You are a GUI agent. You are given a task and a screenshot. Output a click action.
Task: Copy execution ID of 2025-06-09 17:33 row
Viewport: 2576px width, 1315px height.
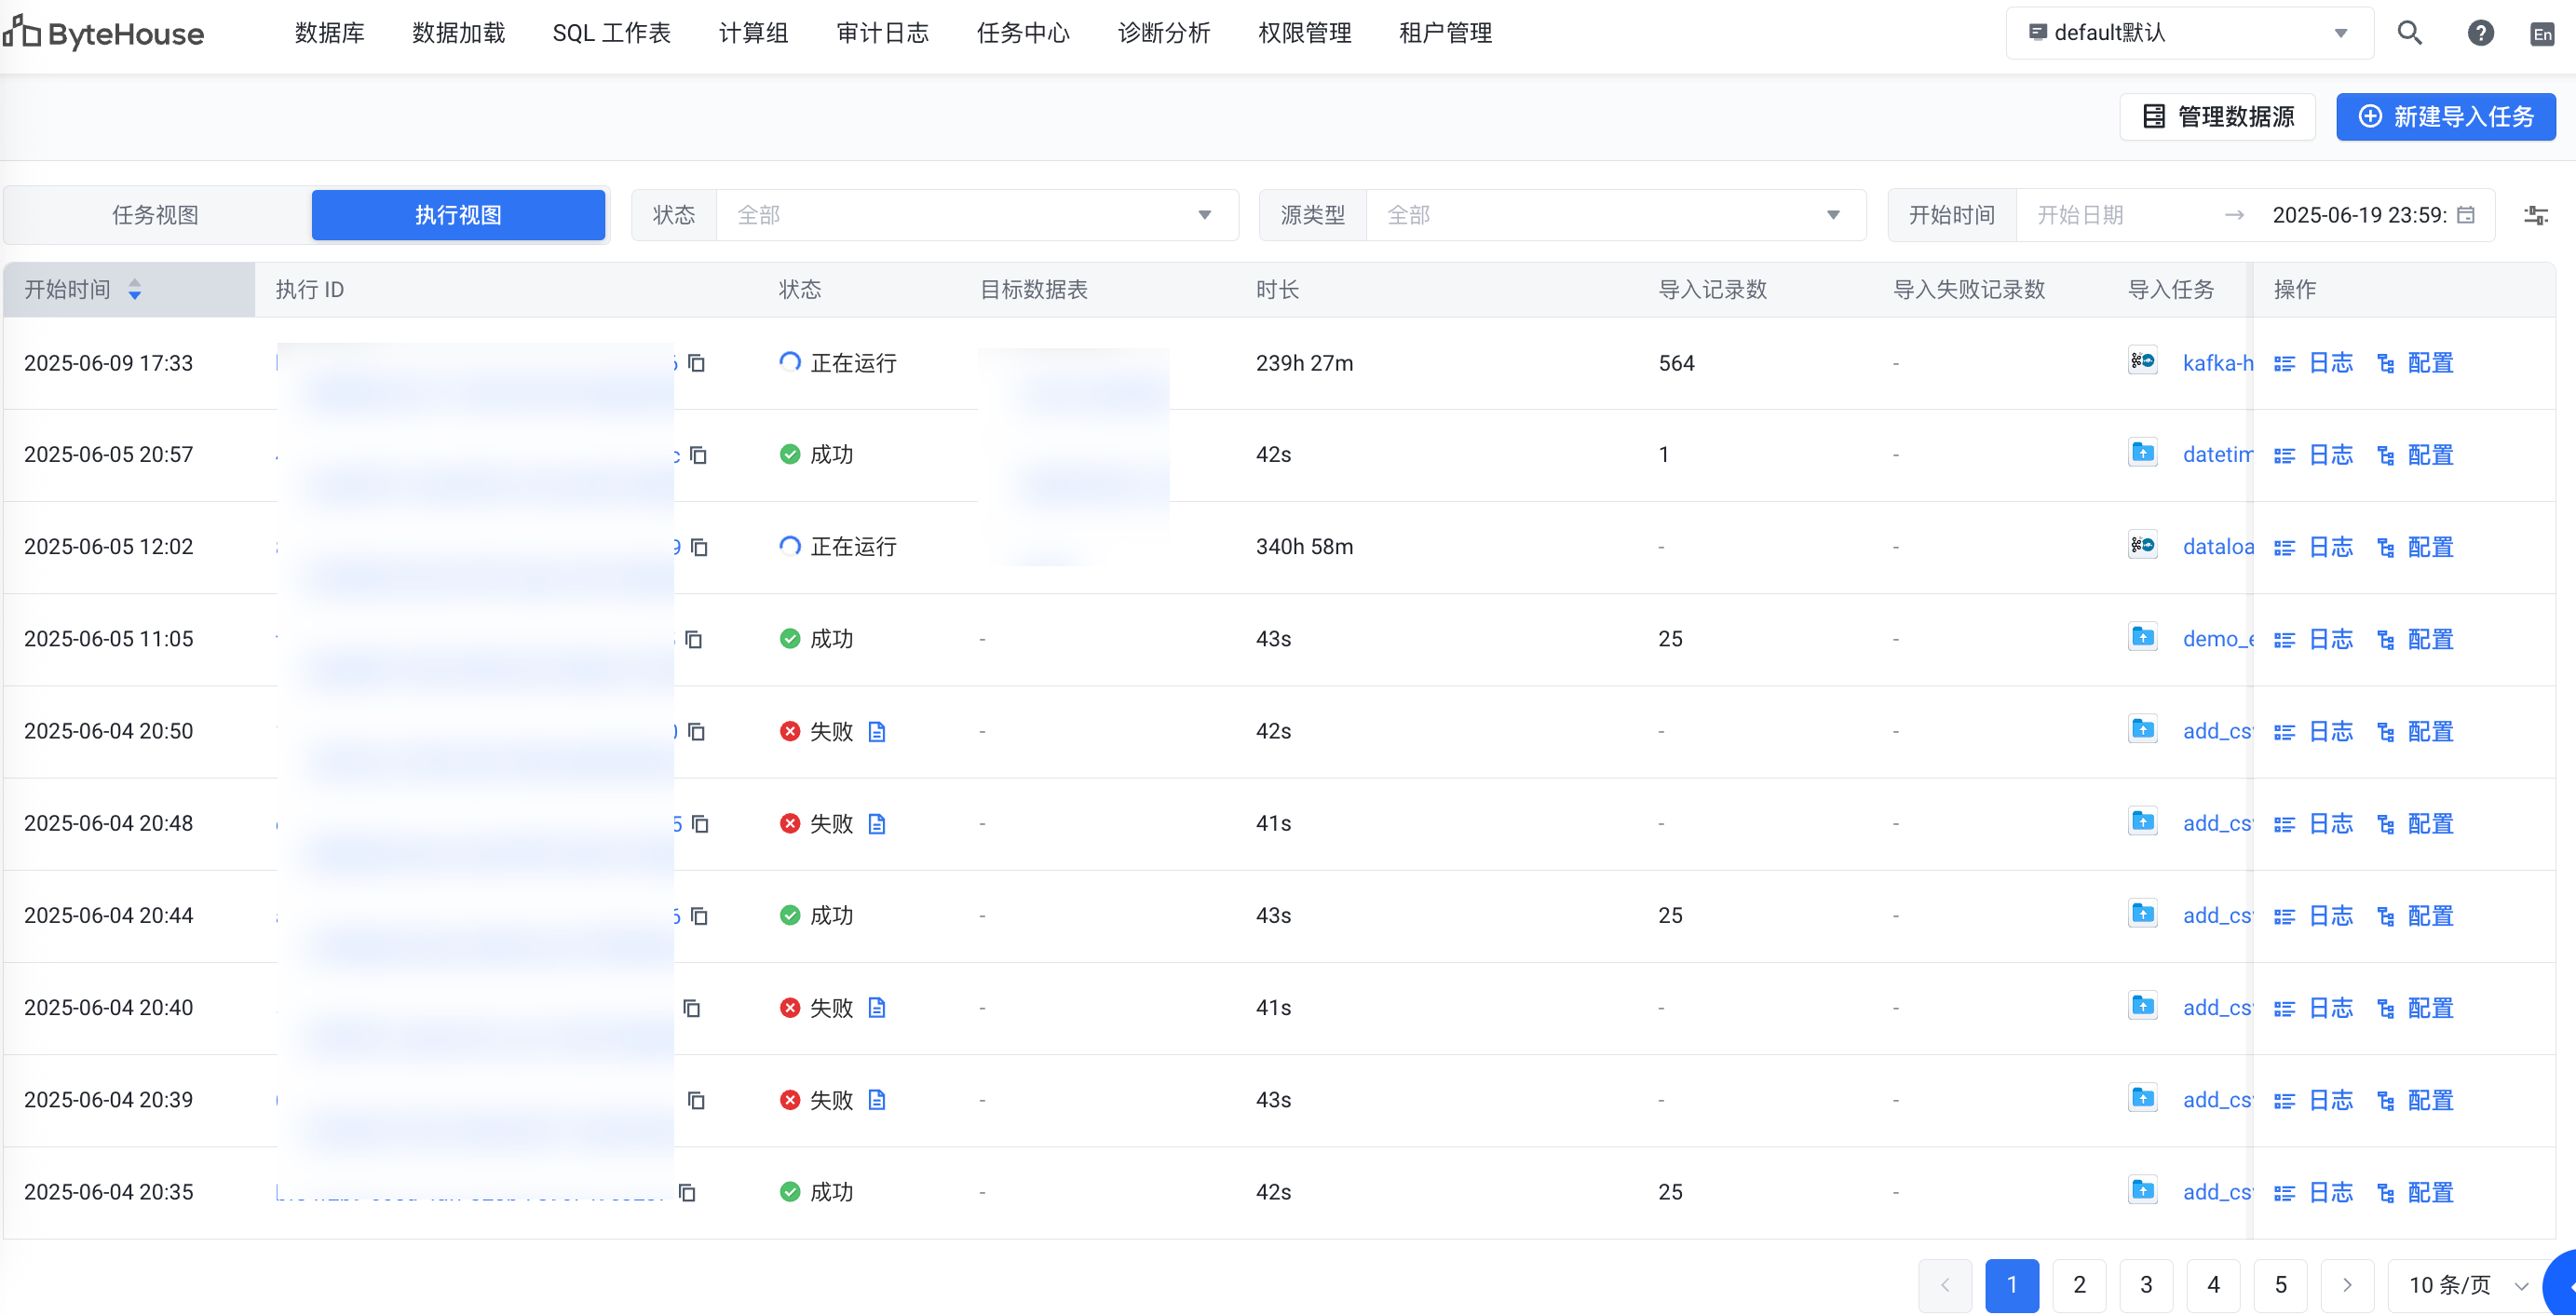(x=697, y=363)
